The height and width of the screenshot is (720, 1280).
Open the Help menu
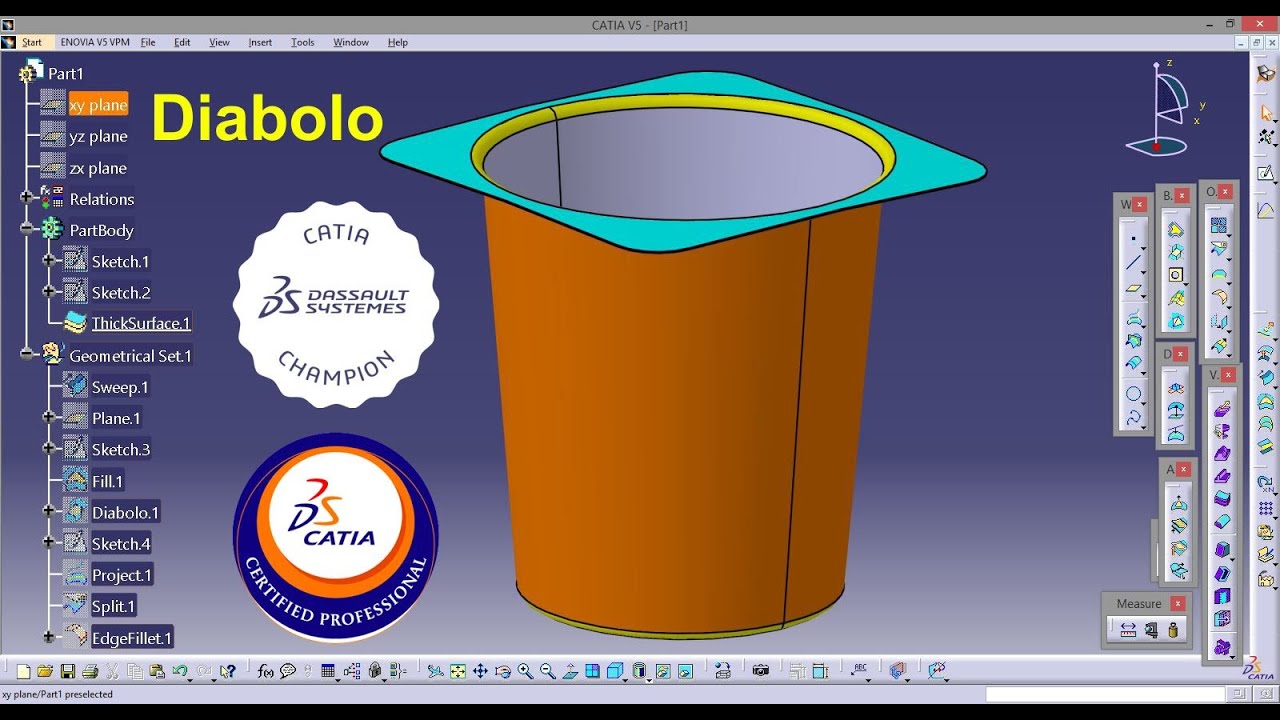click(x=398, y=42)
